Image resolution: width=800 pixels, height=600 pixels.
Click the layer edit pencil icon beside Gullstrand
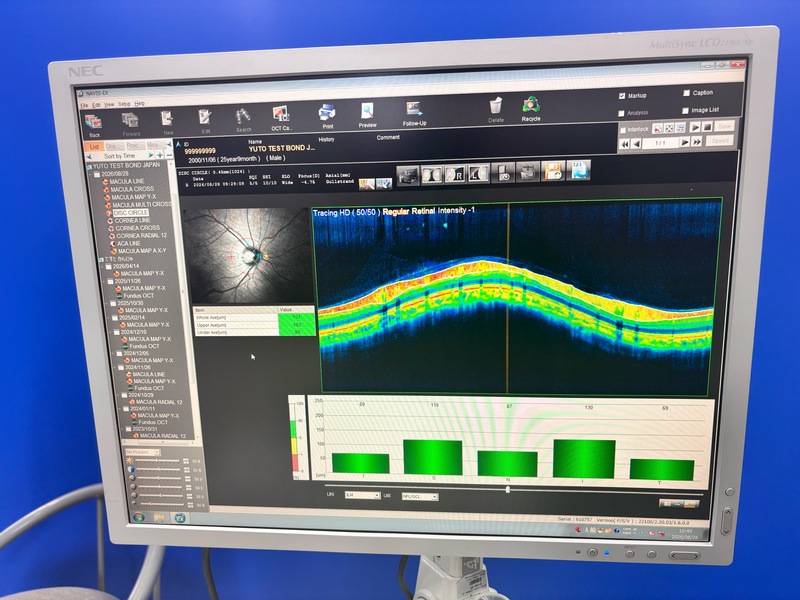[384, 183]
